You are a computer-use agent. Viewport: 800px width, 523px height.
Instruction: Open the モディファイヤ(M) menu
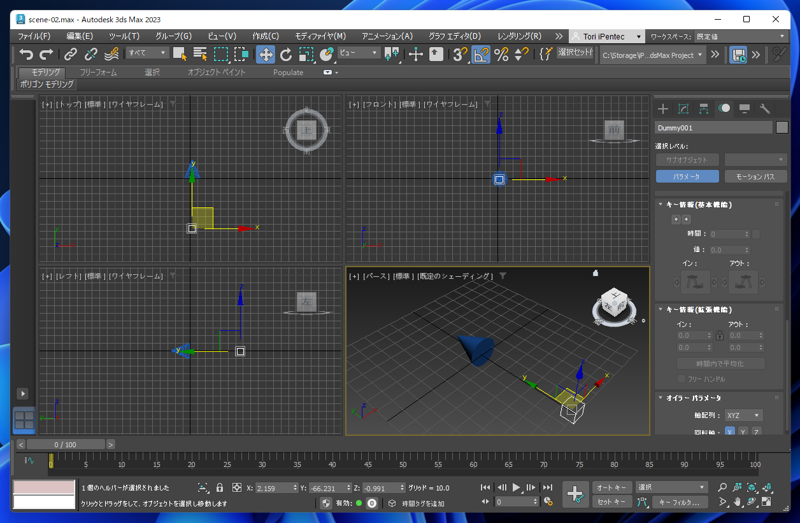click(320, 36)
